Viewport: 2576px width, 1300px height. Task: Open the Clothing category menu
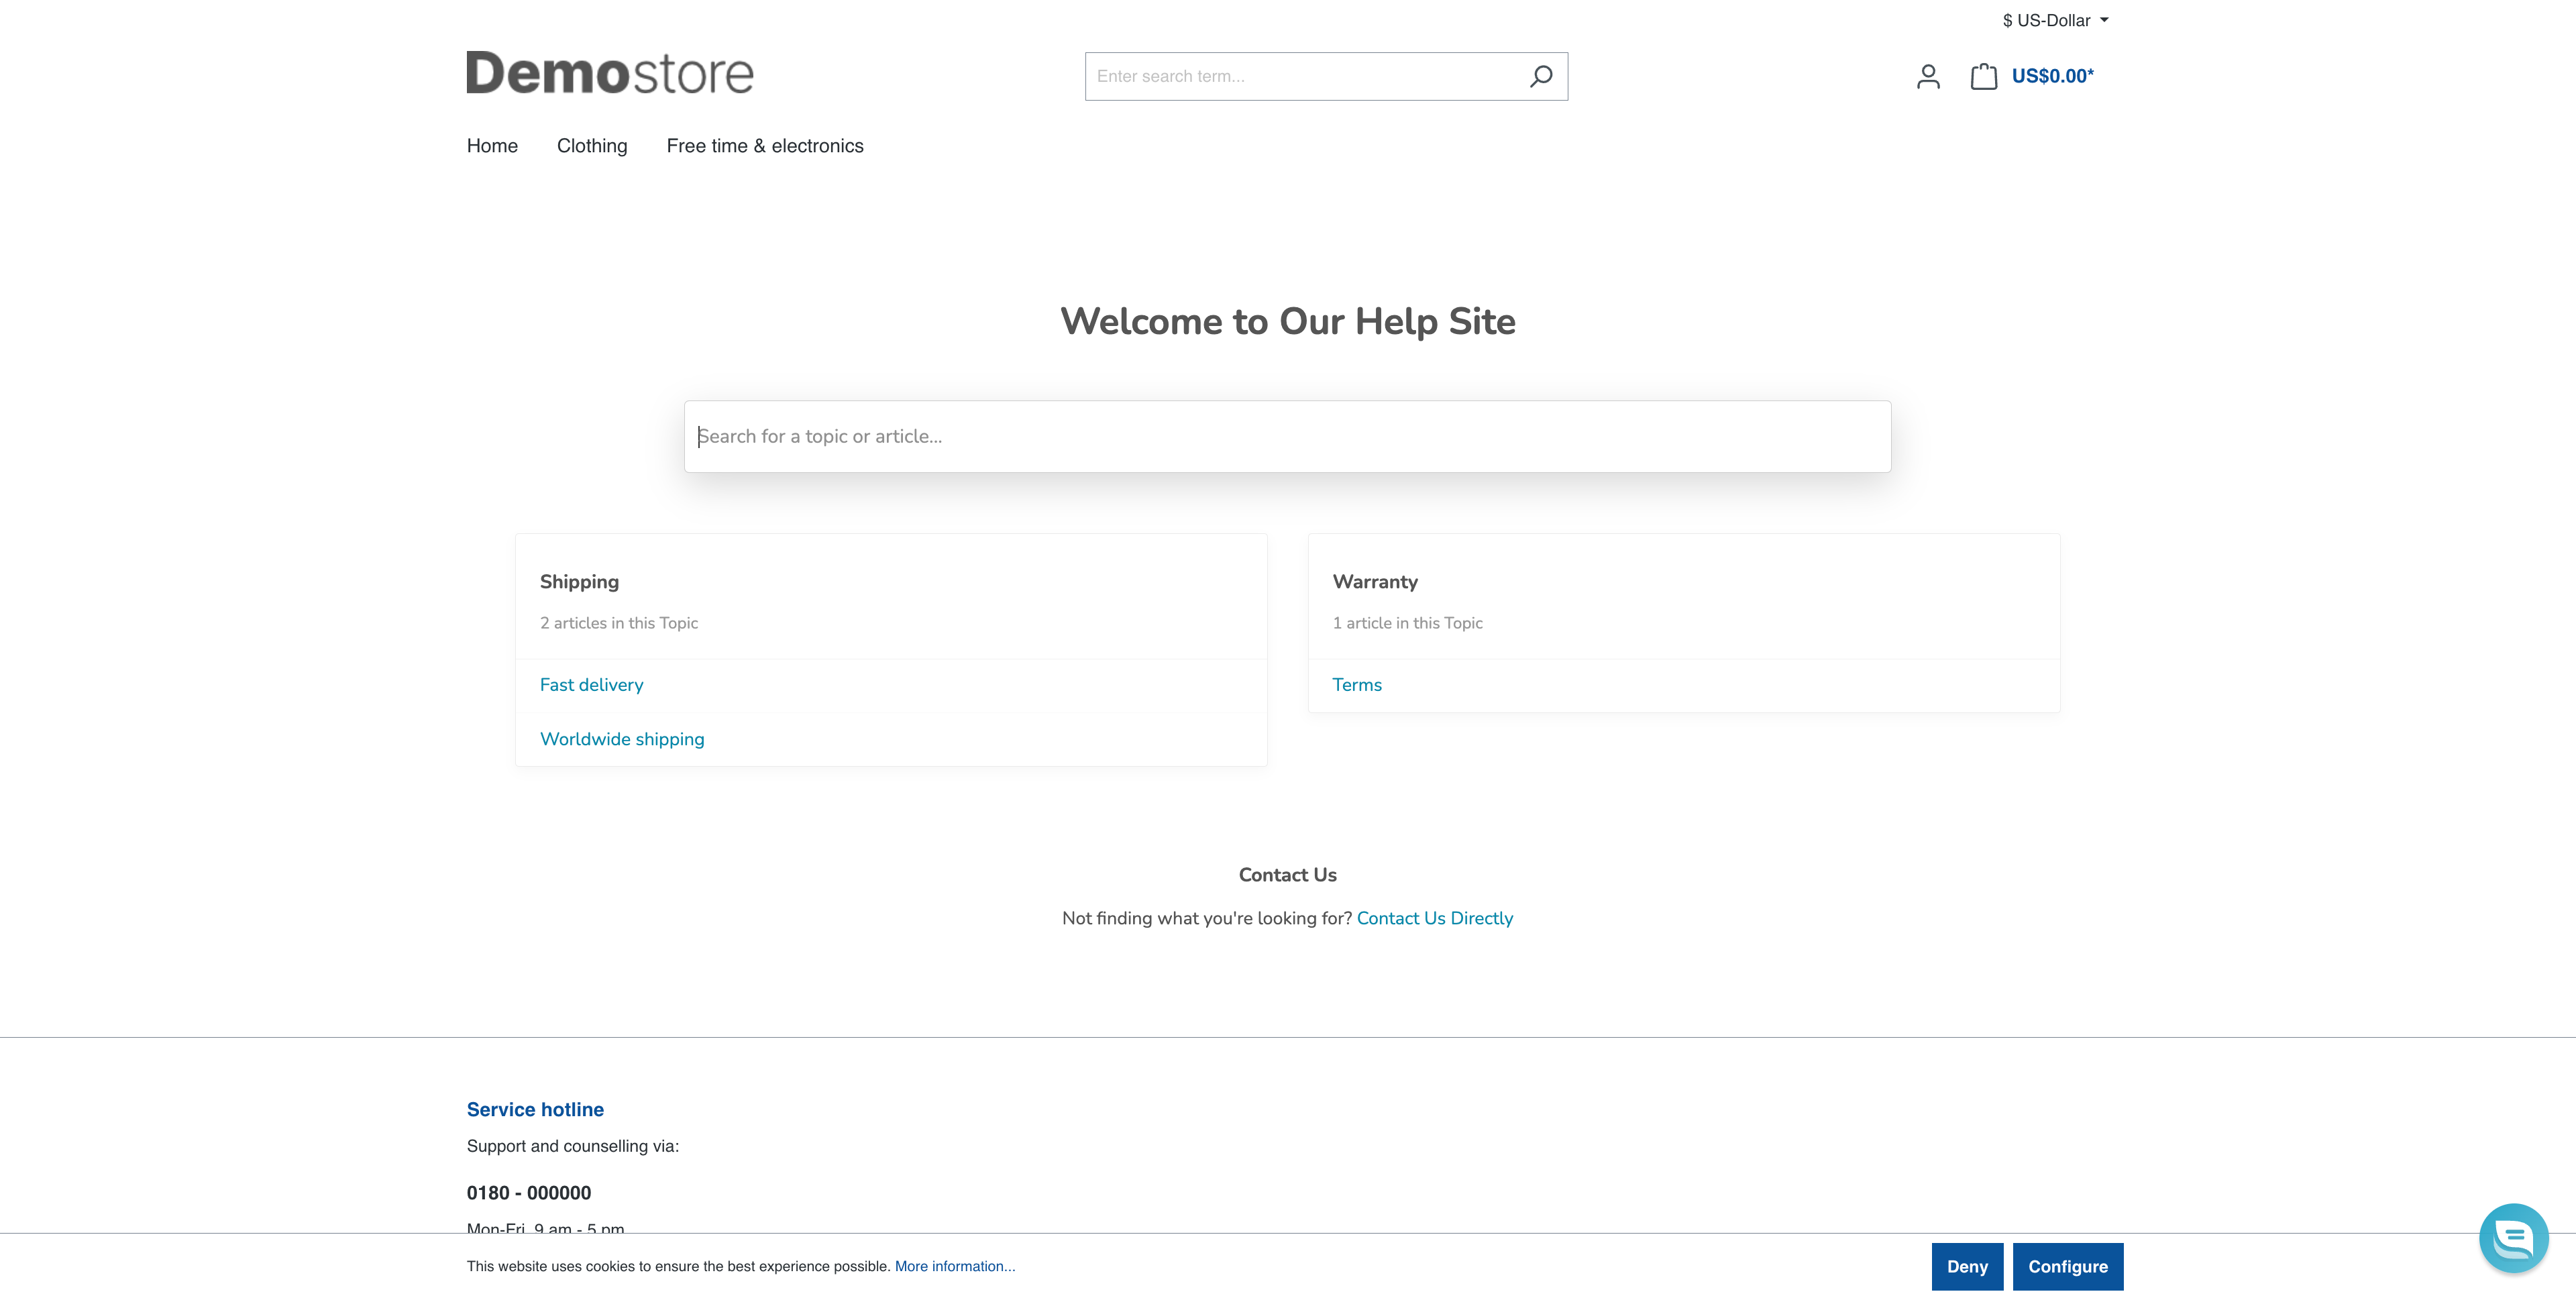[x=592, y=146]
